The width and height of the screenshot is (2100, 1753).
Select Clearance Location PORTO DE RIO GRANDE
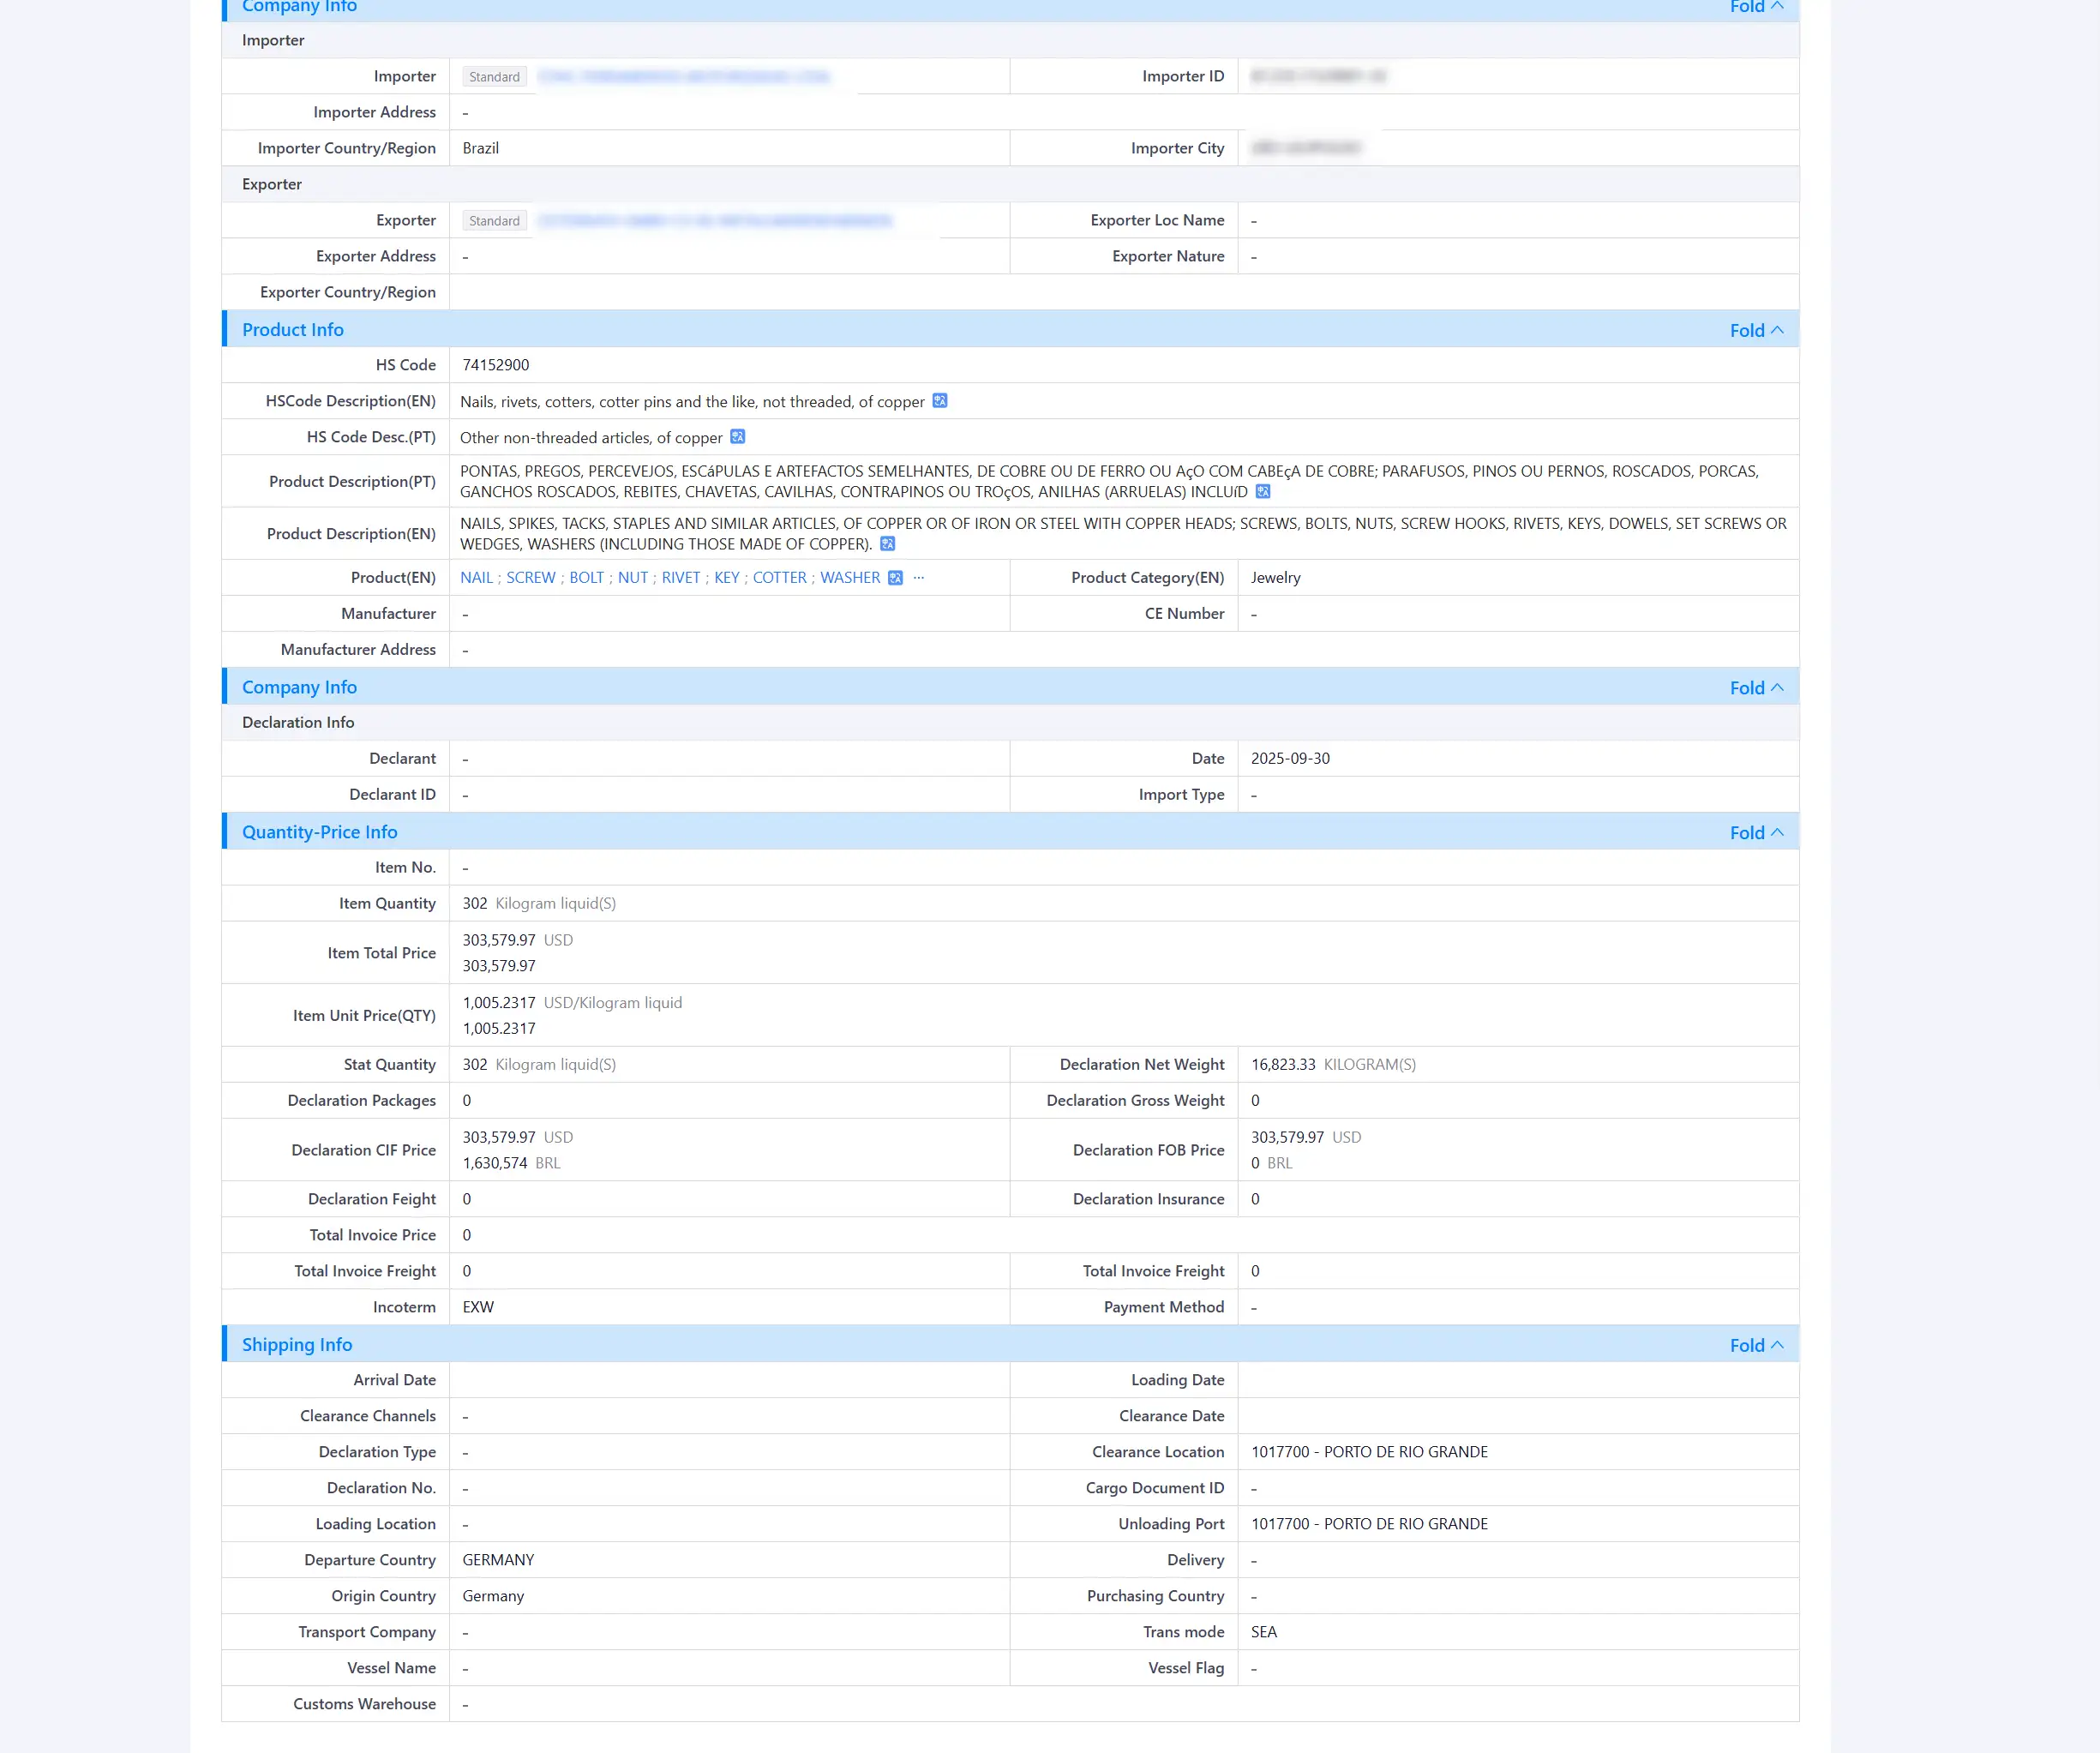(1368, 1452)
